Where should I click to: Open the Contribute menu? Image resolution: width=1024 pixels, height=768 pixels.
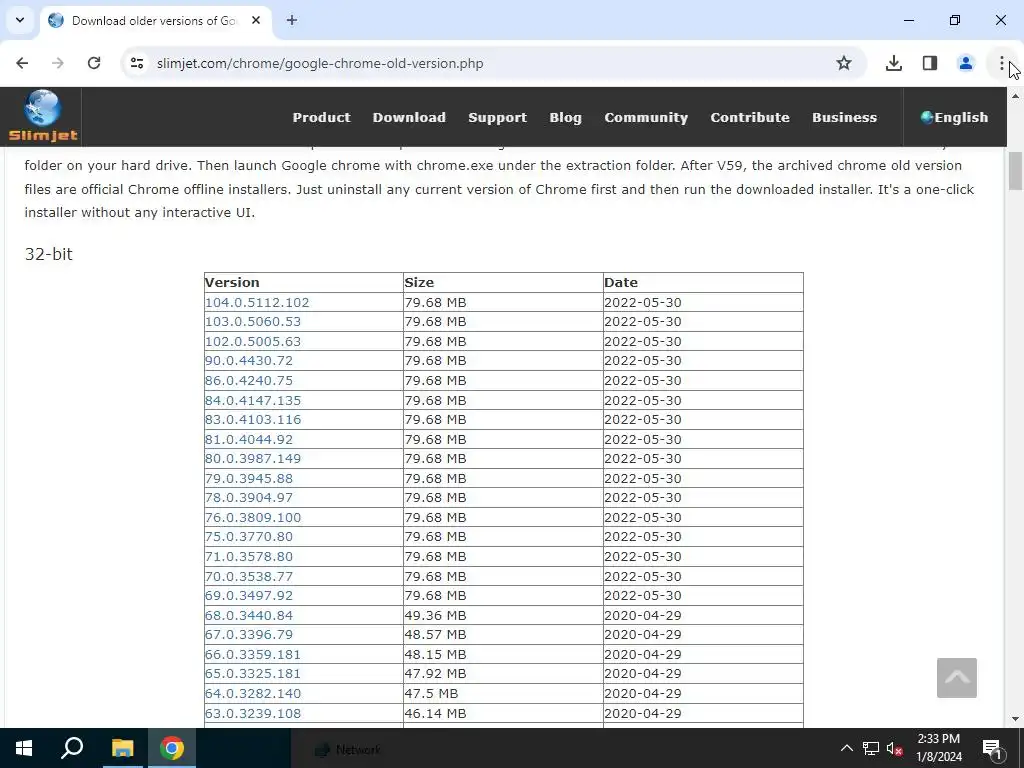point(750,118)
